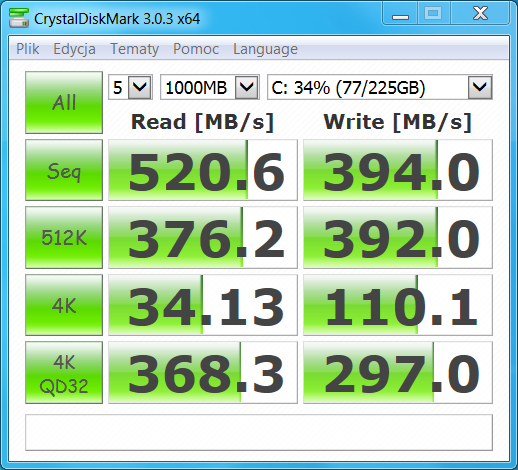518x470 pixels.
Task: Click the Read [MB/s] column header
Action: (202, 122)
